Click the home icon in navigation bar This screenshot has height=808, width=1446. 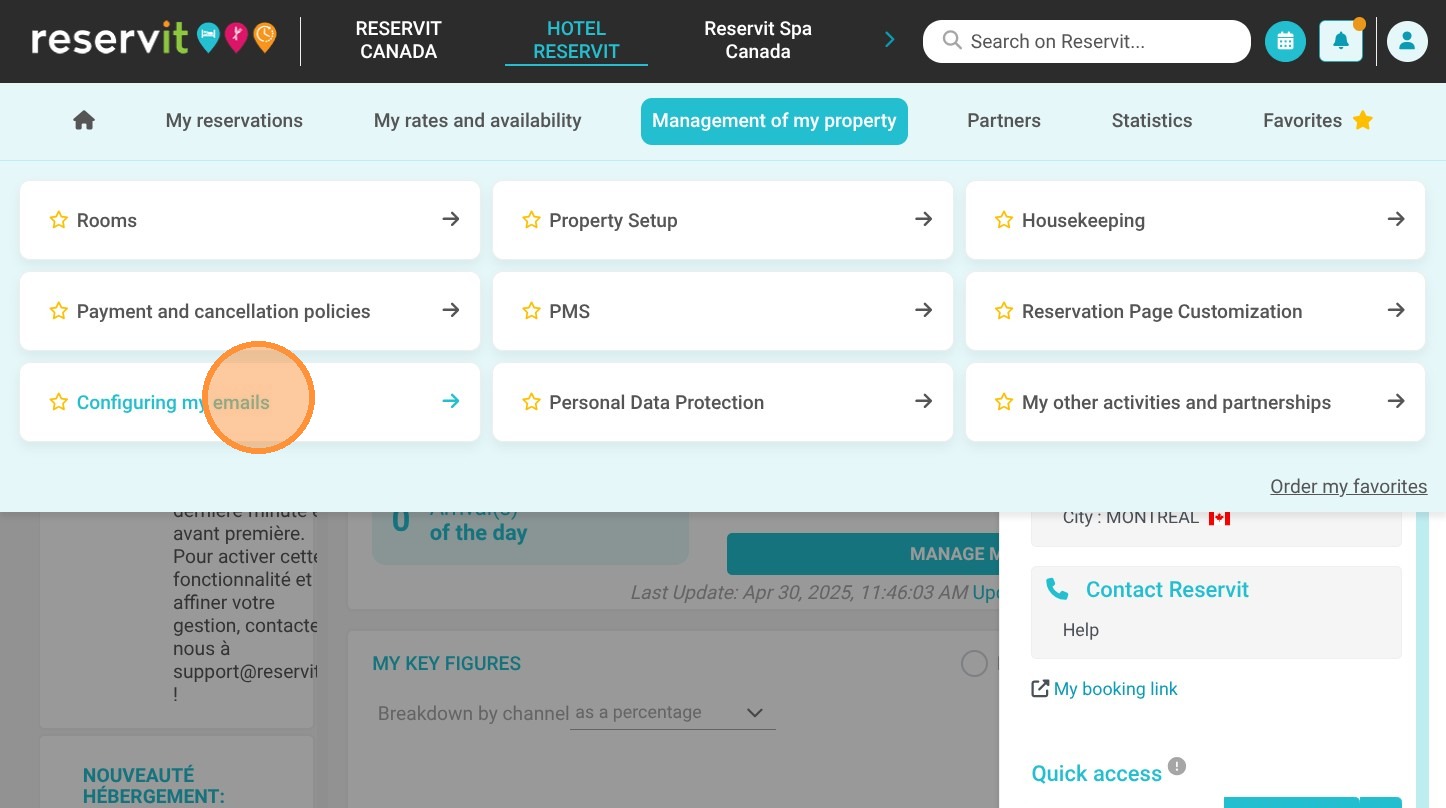pos(84,120)
